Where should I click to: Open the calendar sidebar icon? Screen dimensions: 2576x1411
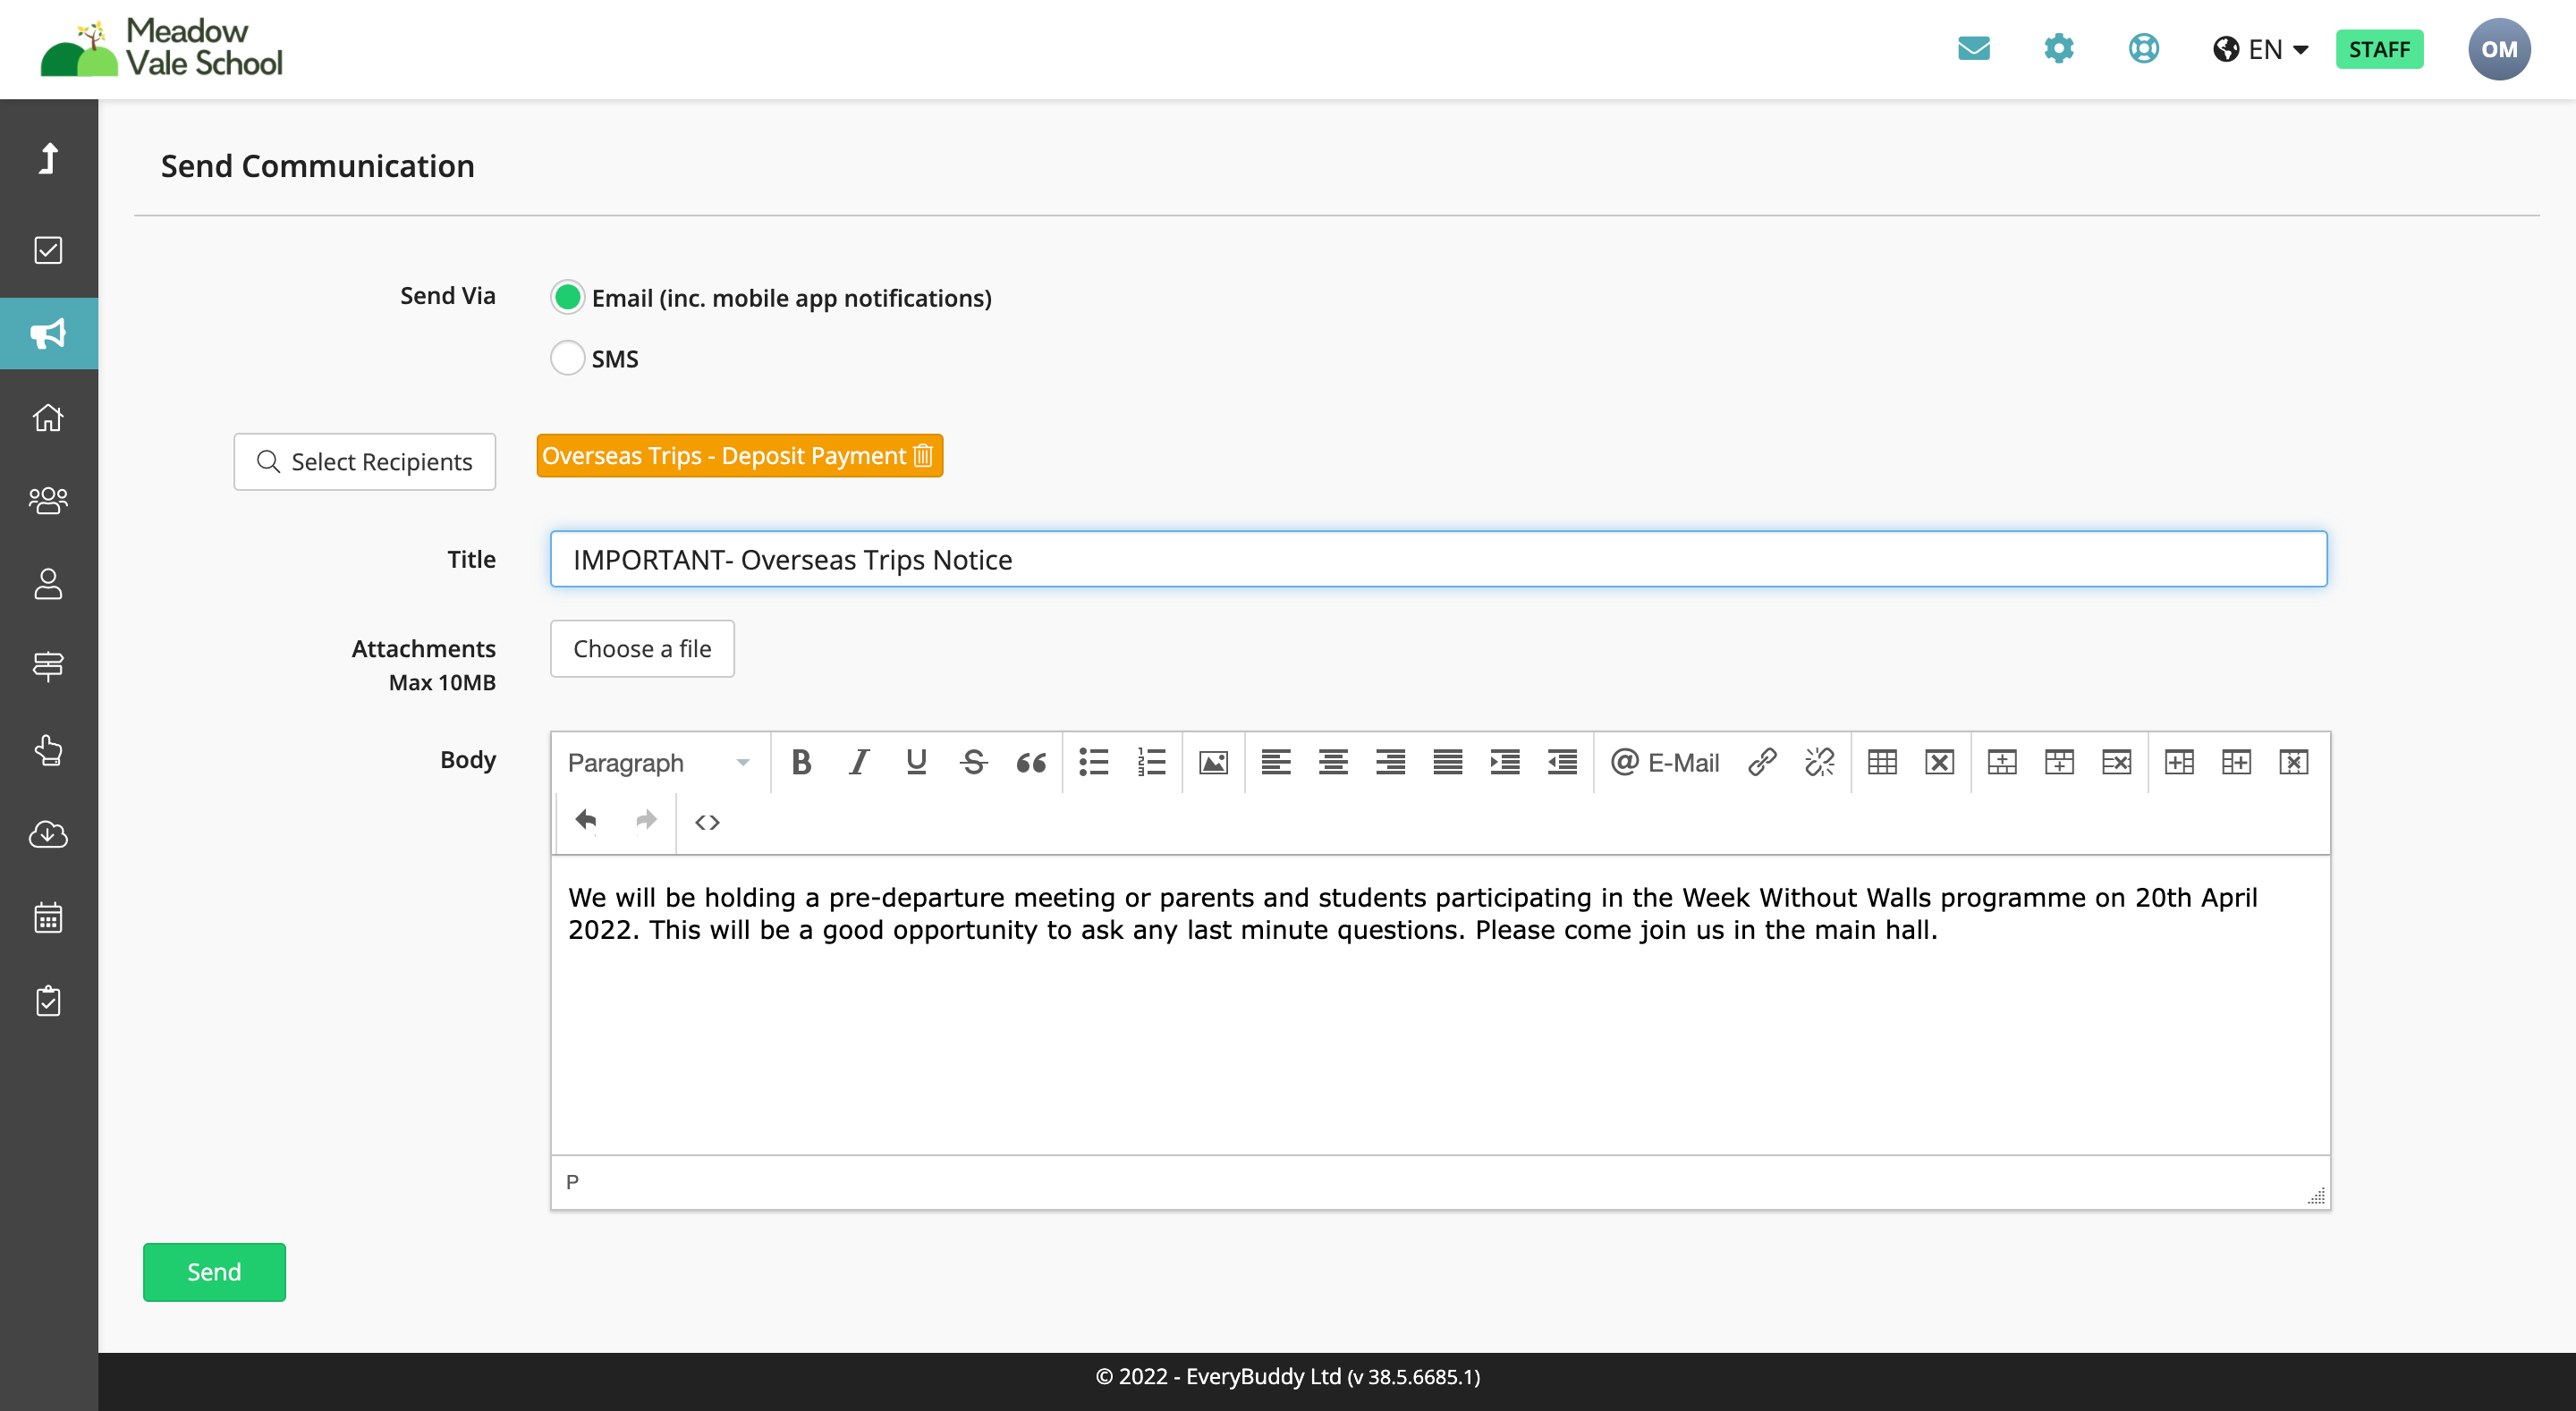coord(48,917)
